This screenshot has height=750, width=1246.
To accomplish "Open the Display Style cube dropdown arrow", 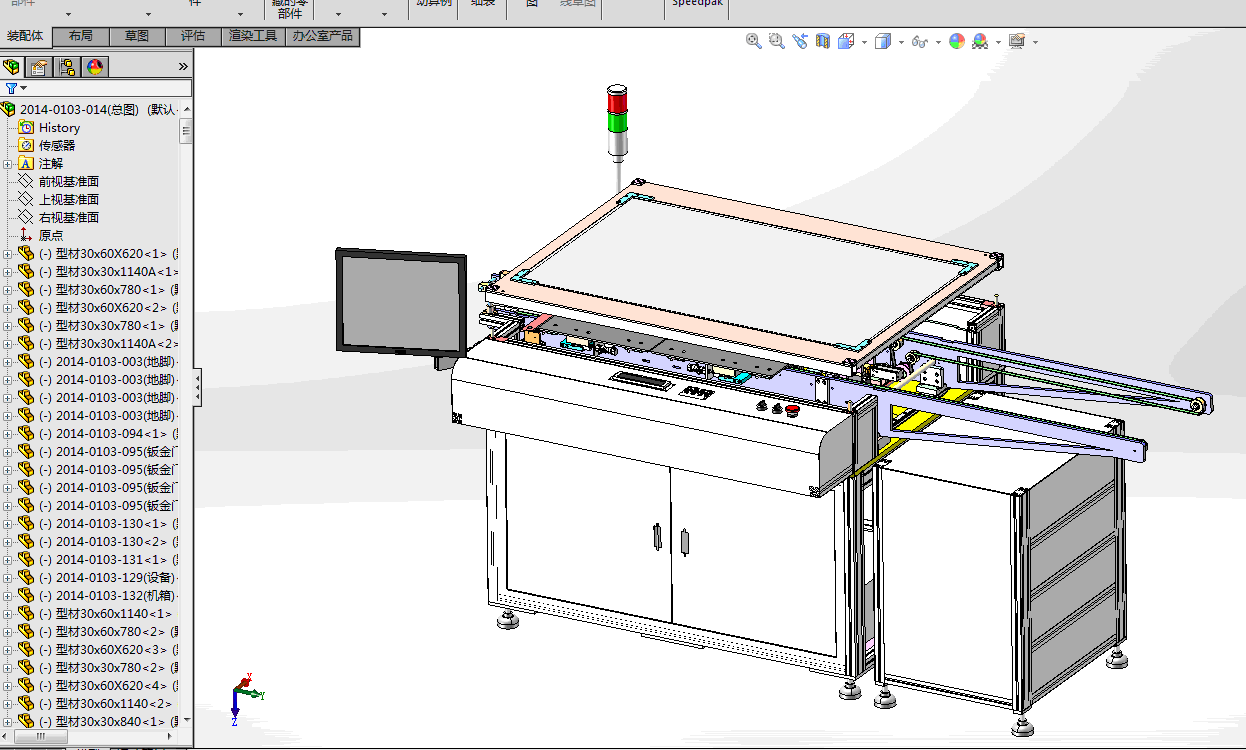I will click(901, 42).
